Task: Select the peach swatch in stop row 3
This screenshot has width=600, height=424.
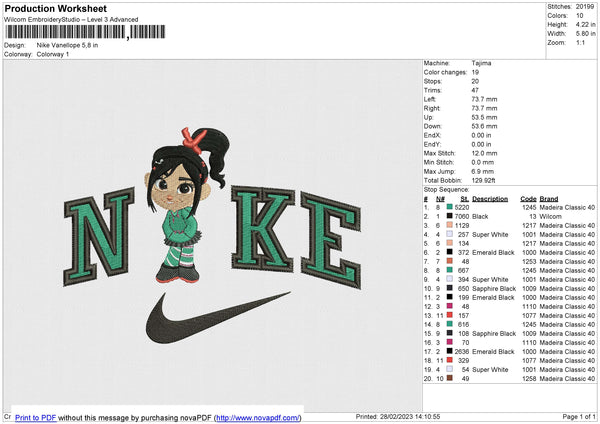Action: (450, 225)
